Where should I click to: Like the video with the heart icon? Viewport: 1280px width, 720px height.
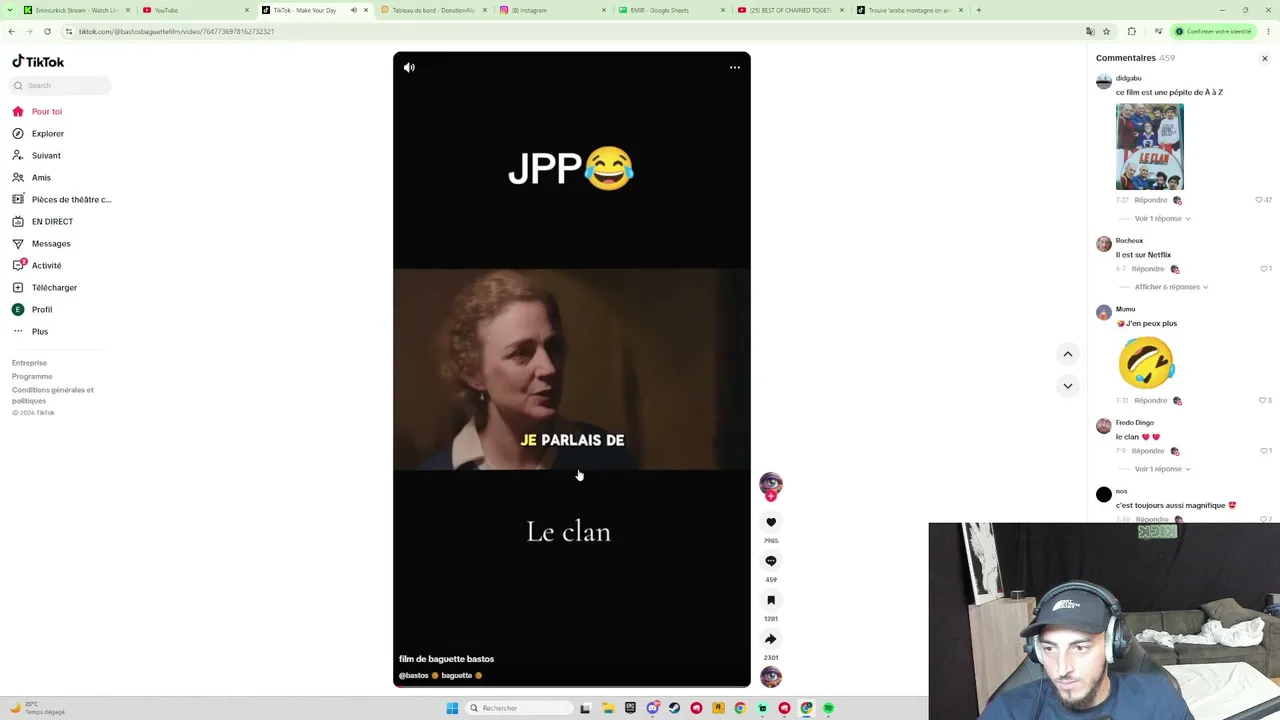(x=771, y=522)
